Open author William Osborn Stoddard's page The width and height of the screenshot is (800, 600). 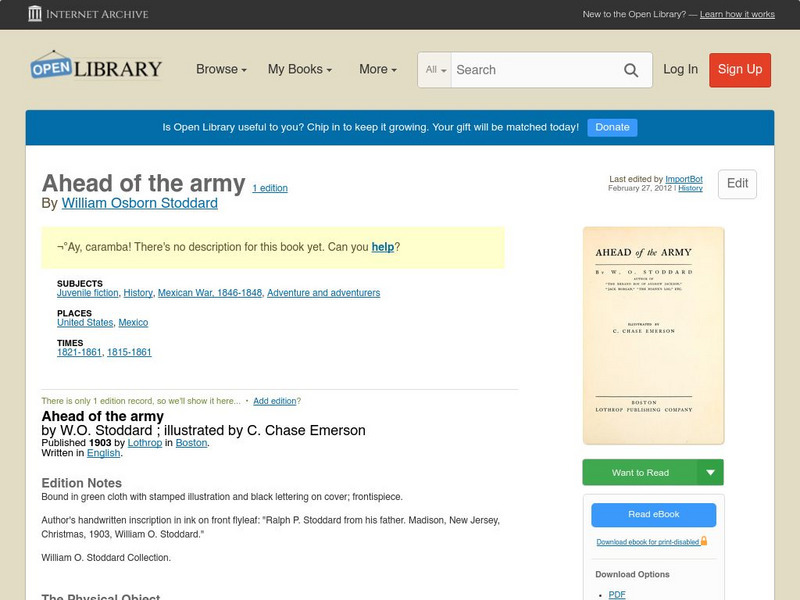(139, 203)
